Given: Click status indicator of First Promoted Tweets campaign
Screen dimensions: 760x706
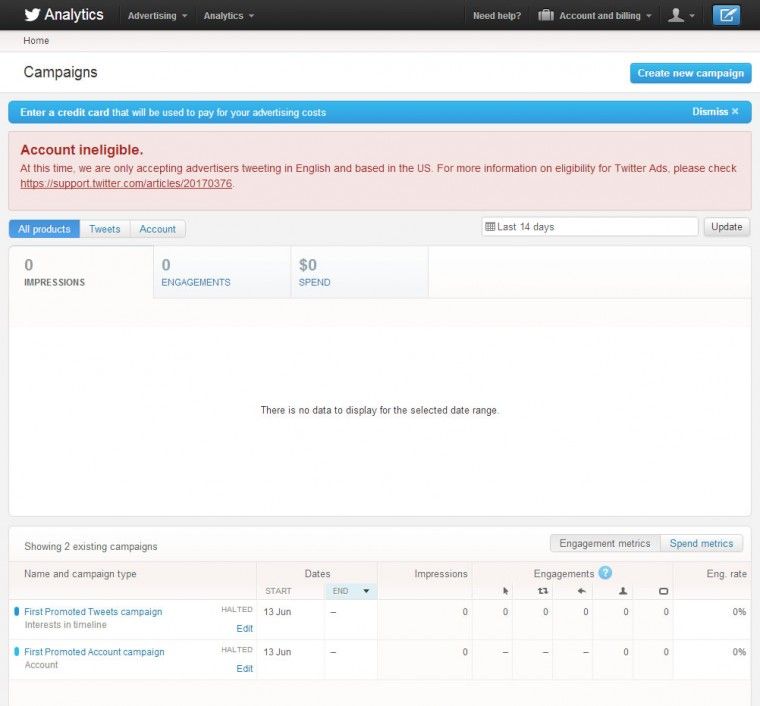Looking at the screenshot, I should click(x=17, y=611).
